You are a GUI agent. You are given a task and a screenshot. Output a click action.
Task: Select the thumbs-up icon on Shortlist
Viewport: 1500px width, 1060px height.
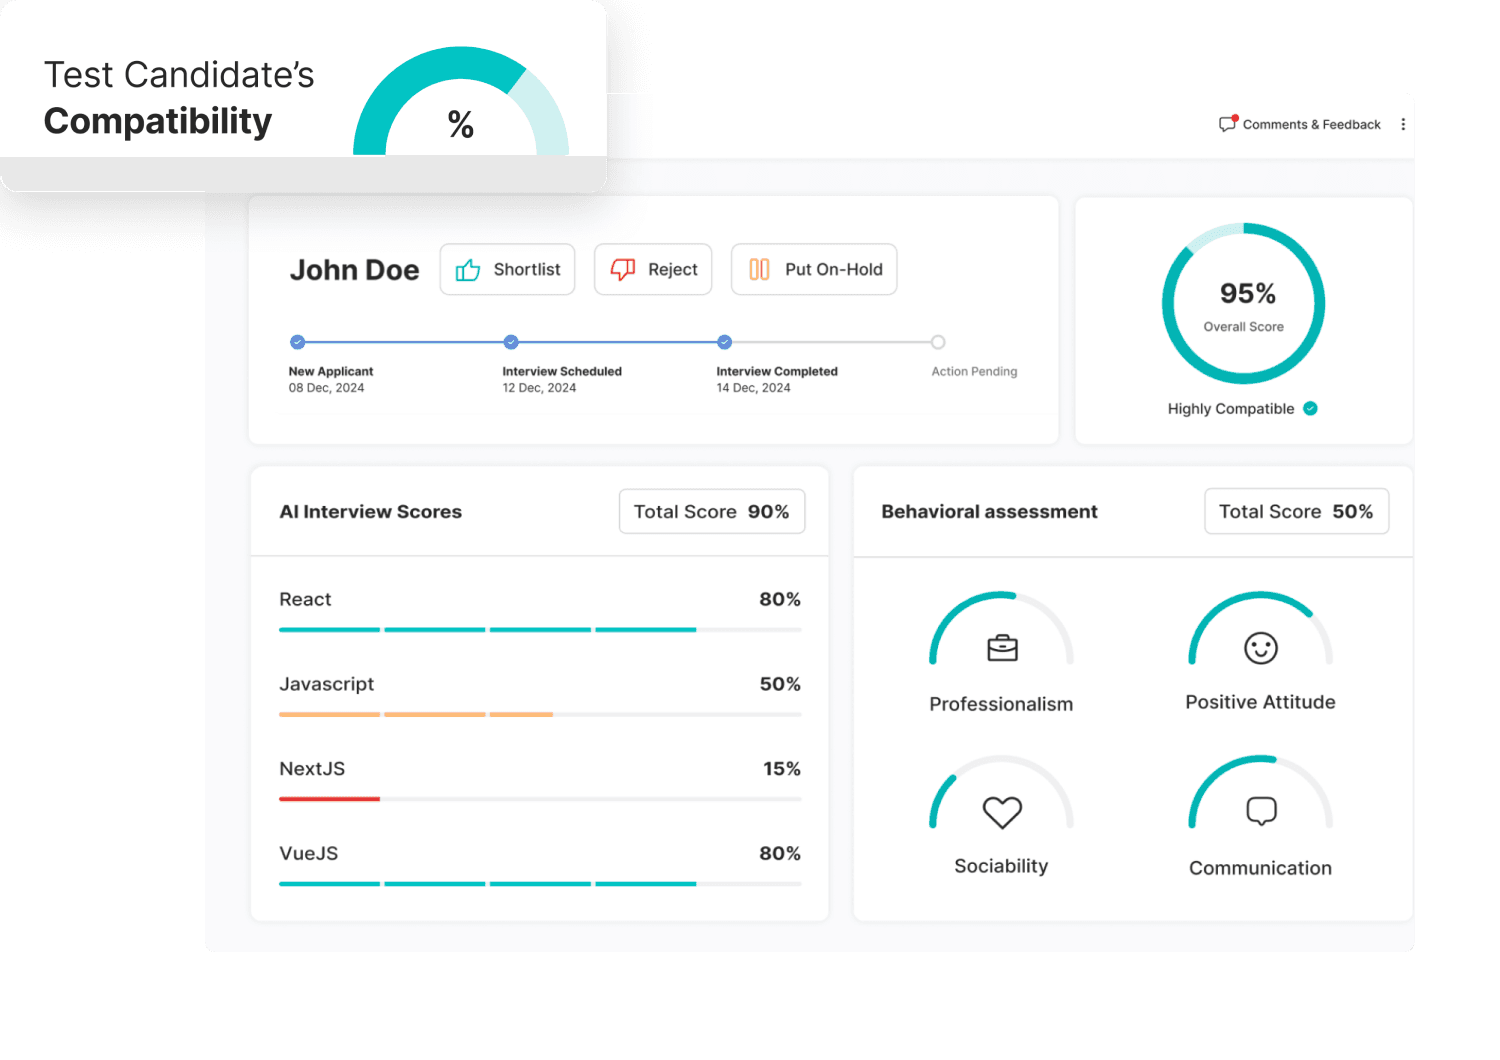tap(467, 269)
